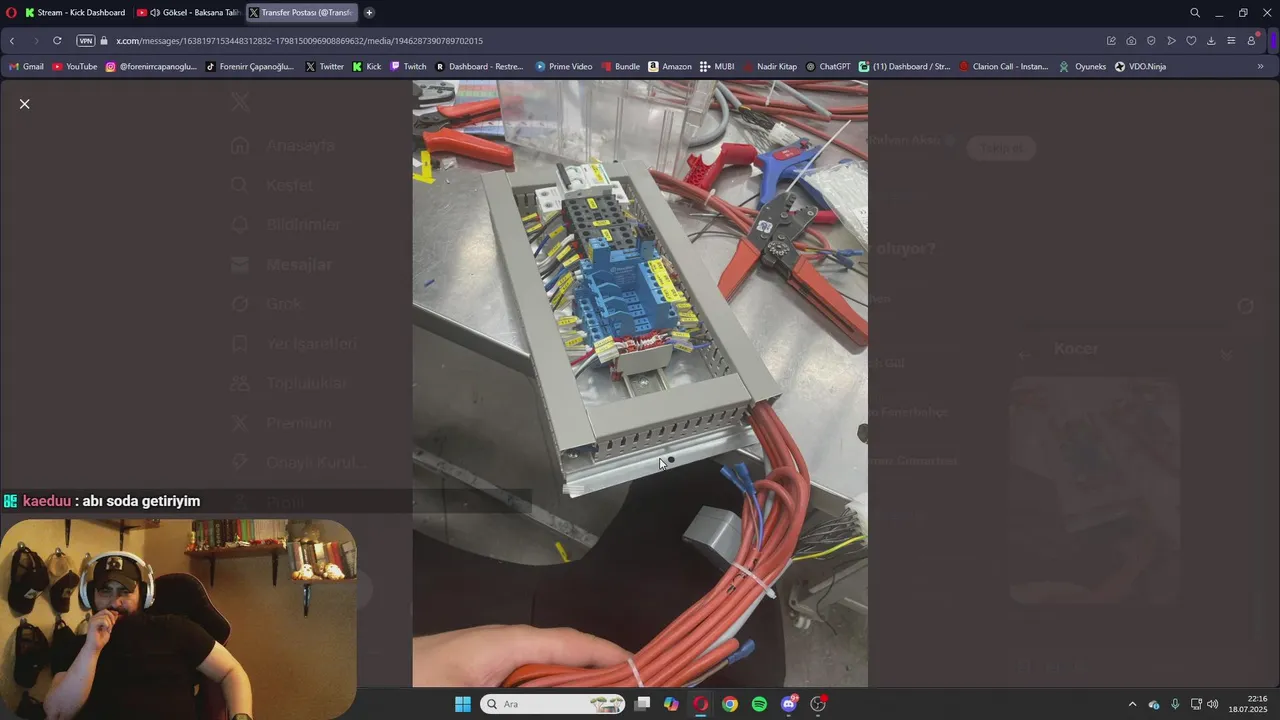Viewport: 1280px width, 720px height.
Task: Click the x.com address bar URL
Action: pyautogui.click(x=299, y=41)
